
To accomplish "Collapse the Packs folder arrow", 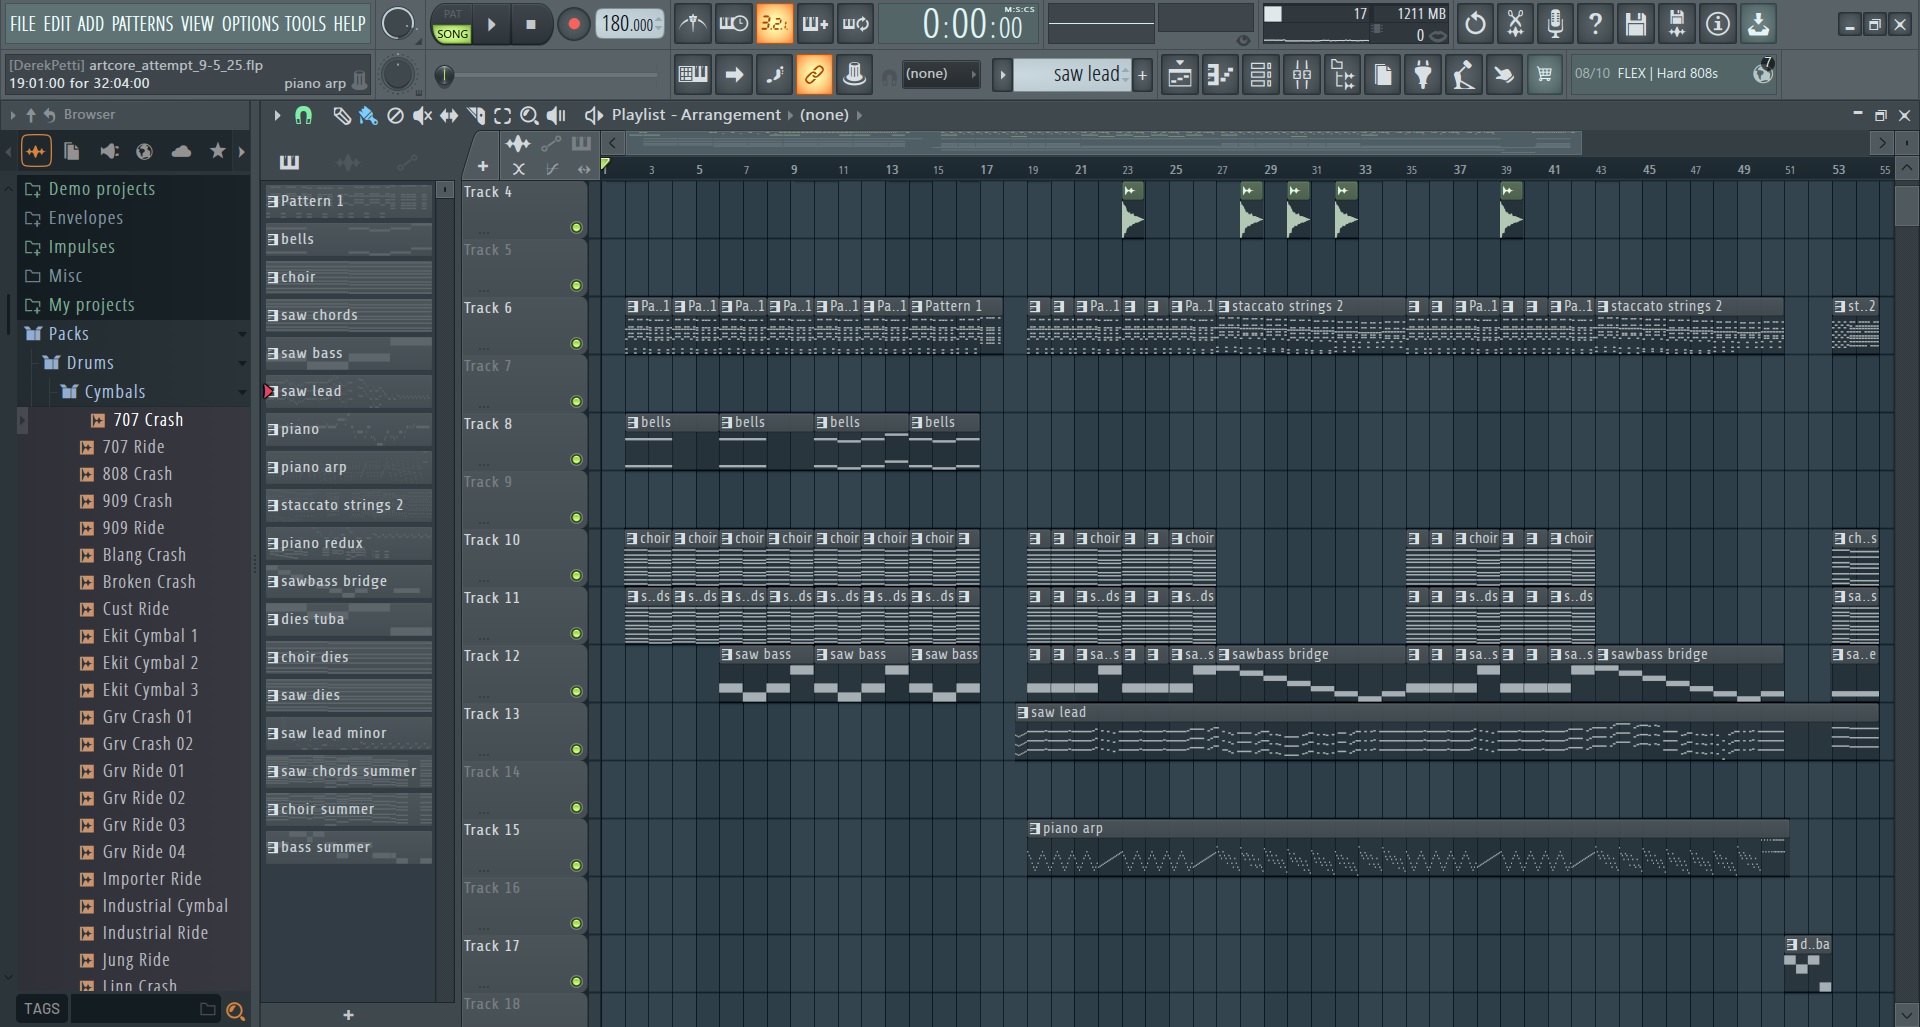I will (x=242, y=334).
